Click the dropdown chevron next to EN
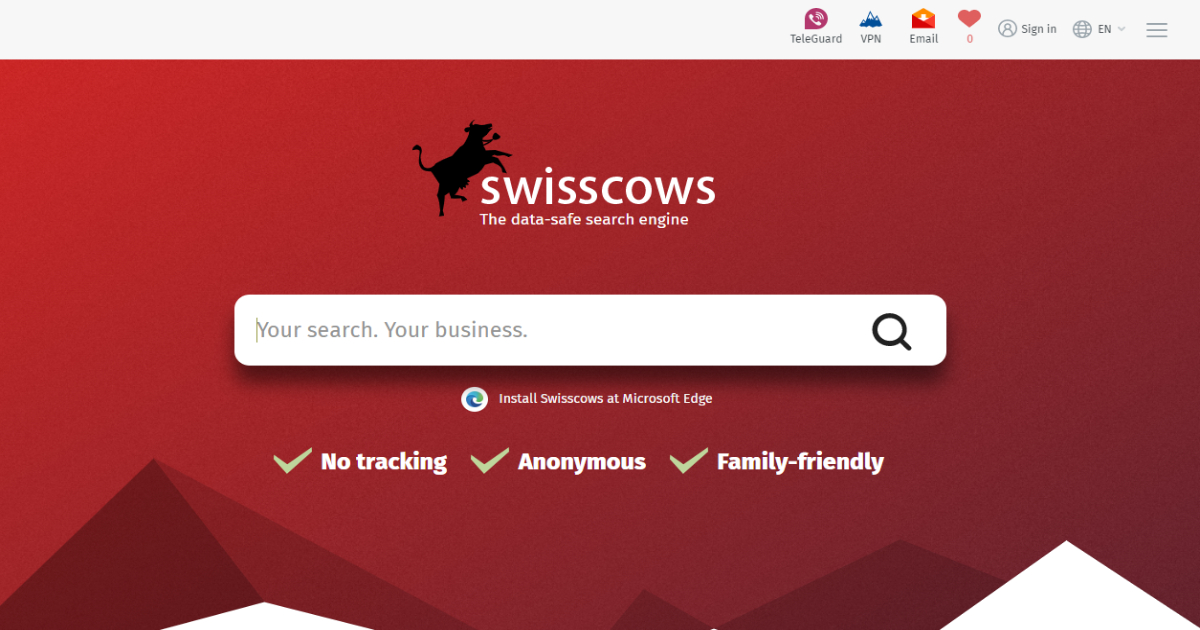 [1121, 29]
